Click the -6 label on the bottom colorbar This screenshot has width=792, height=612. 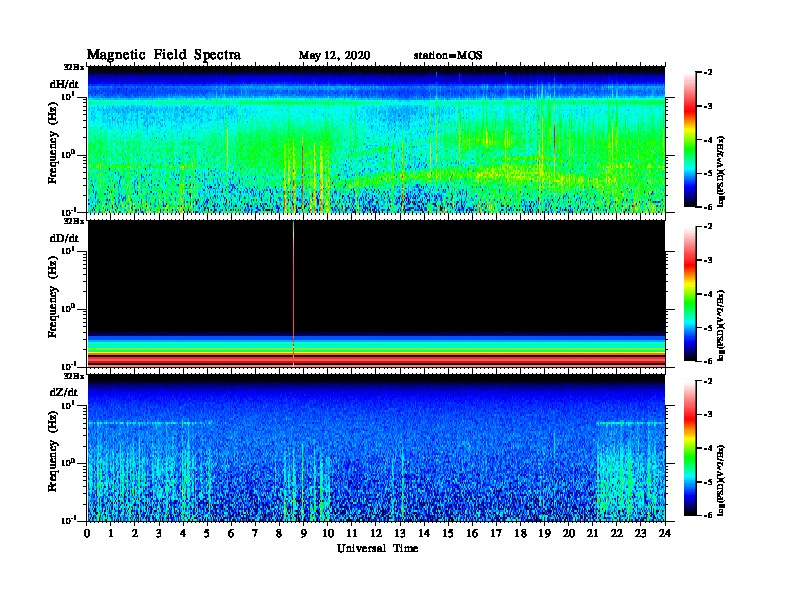click(708, 515)
